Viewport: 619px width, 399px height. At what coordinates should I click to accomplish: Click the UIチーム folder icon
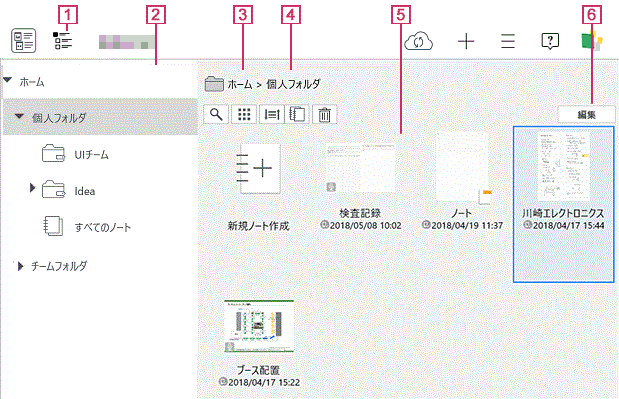coord(53,154)
